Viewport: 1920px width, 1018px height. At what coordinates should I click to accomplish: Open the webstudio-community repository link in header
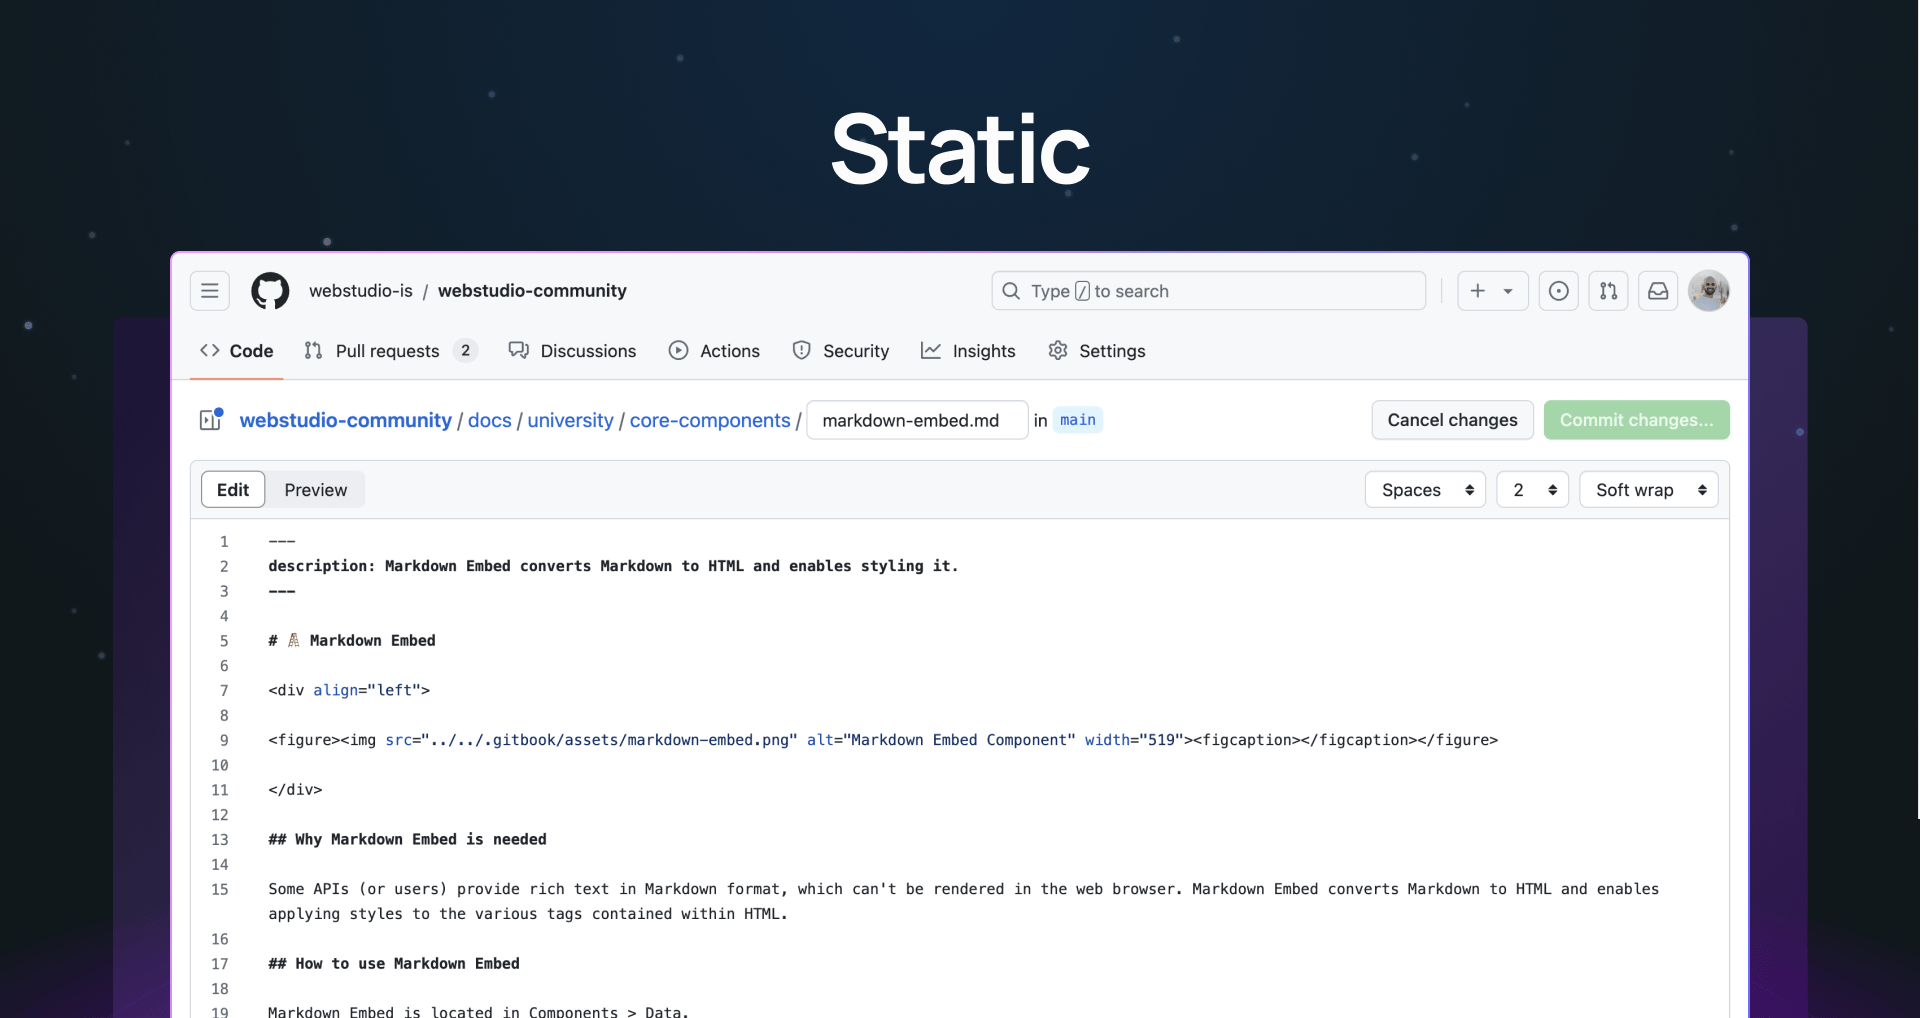tap(532, 291)
